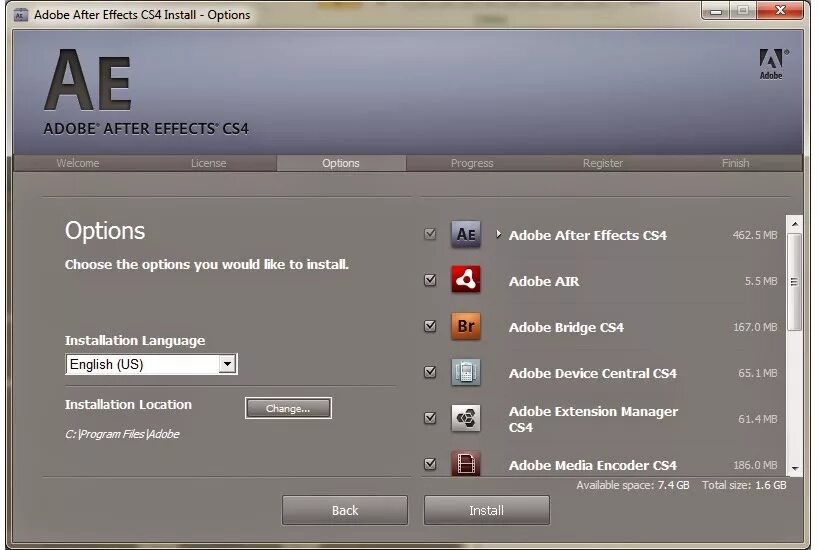The height and width of the screenshot is (550, 819).
Task: Select the Register step tab
Action: point(603,163)
